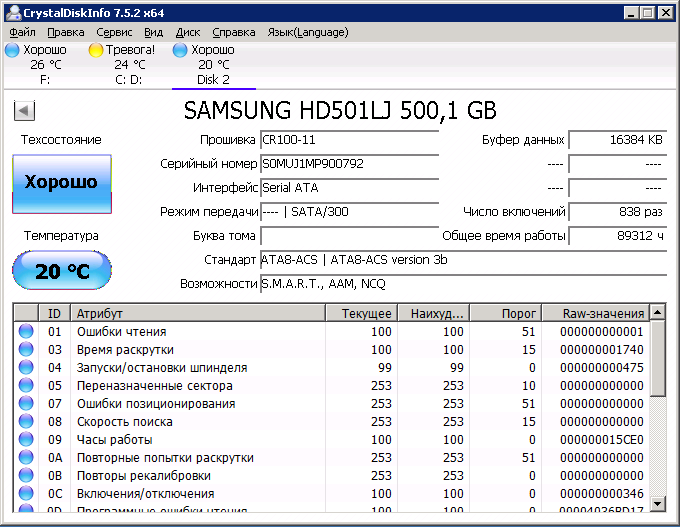Click status orb for attribute 0C

click(26, 493)
